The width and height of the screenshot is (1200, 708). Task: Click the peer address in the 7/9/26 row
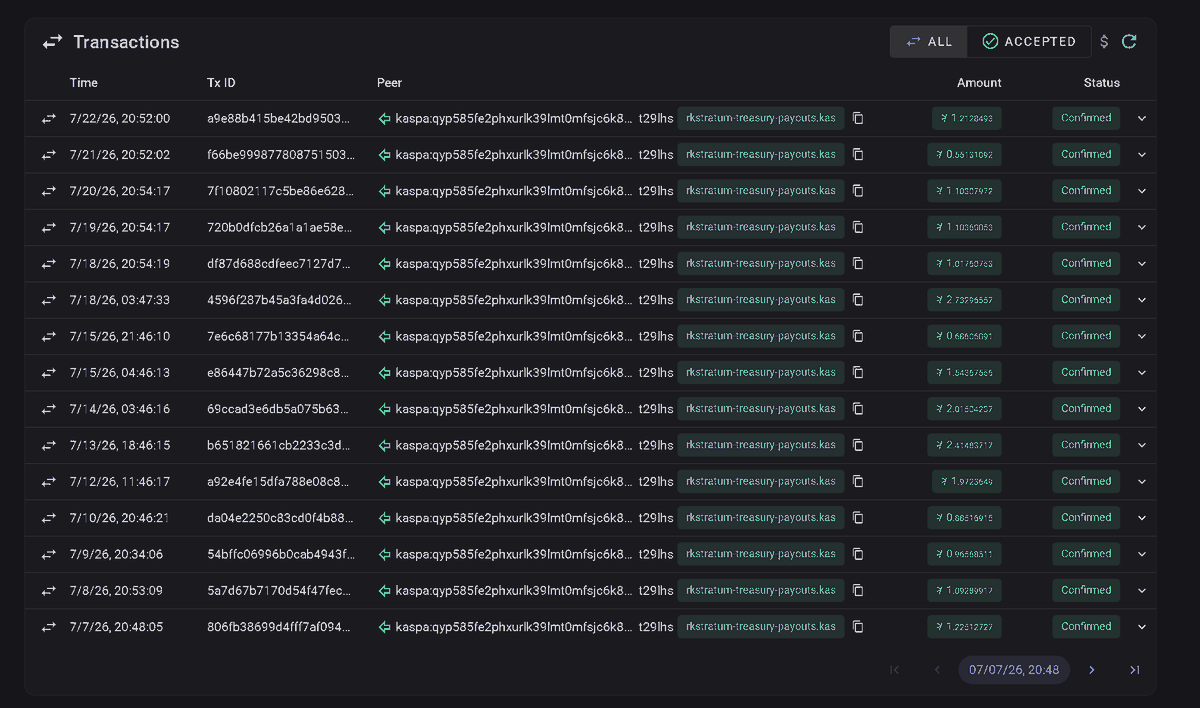[x=534, y=554]
